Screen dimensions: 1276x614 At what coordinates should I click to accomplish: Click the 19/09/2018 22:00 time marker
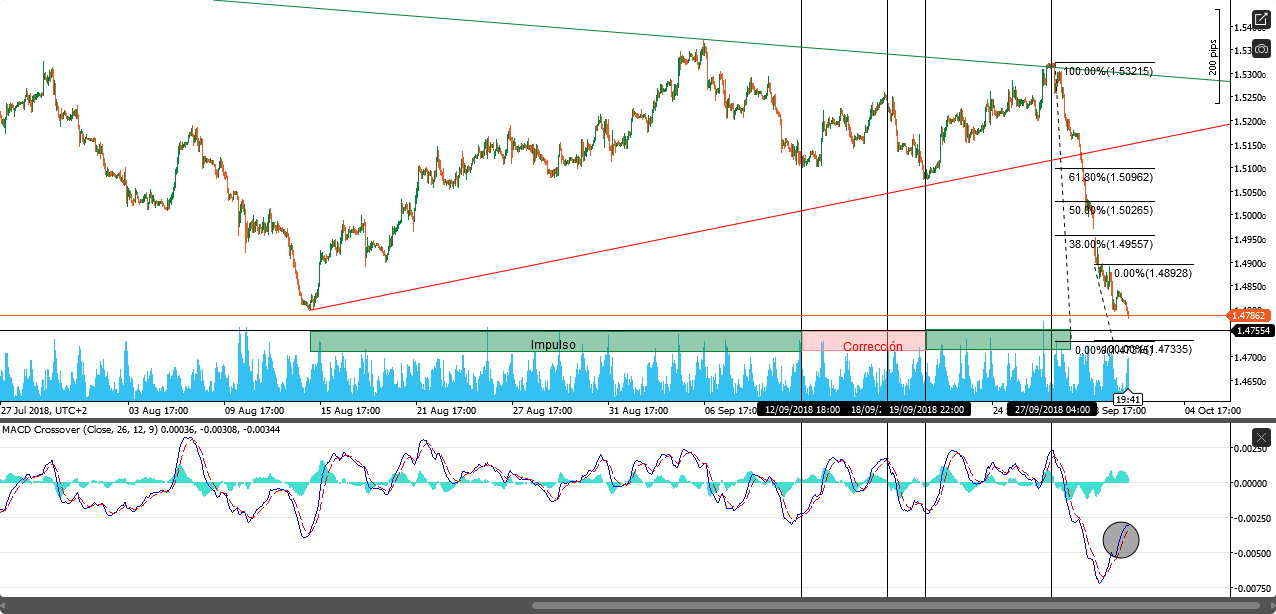click(927, 409)
